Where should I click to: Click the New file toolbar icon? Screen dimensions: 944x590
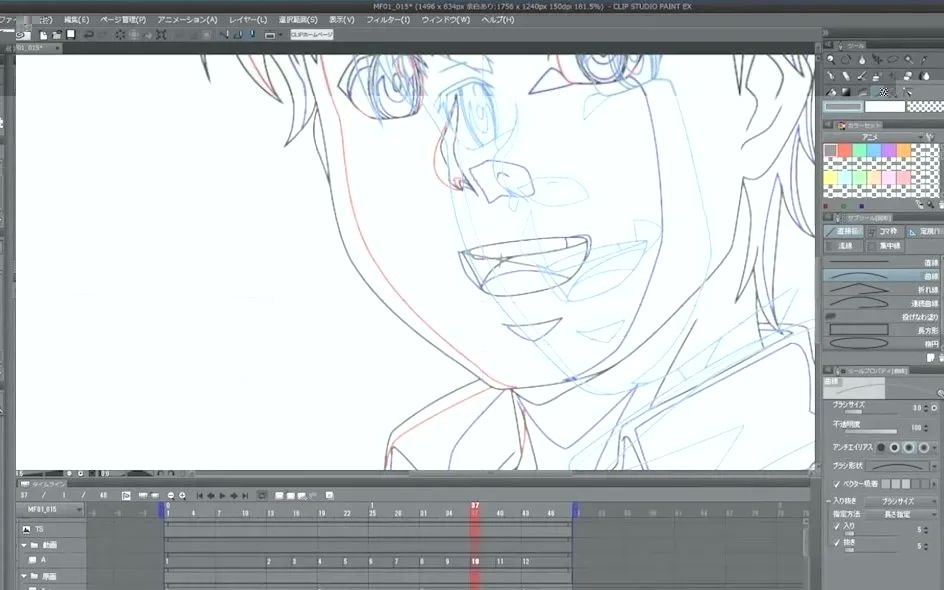pyautogui.click(x=43, y=35)
